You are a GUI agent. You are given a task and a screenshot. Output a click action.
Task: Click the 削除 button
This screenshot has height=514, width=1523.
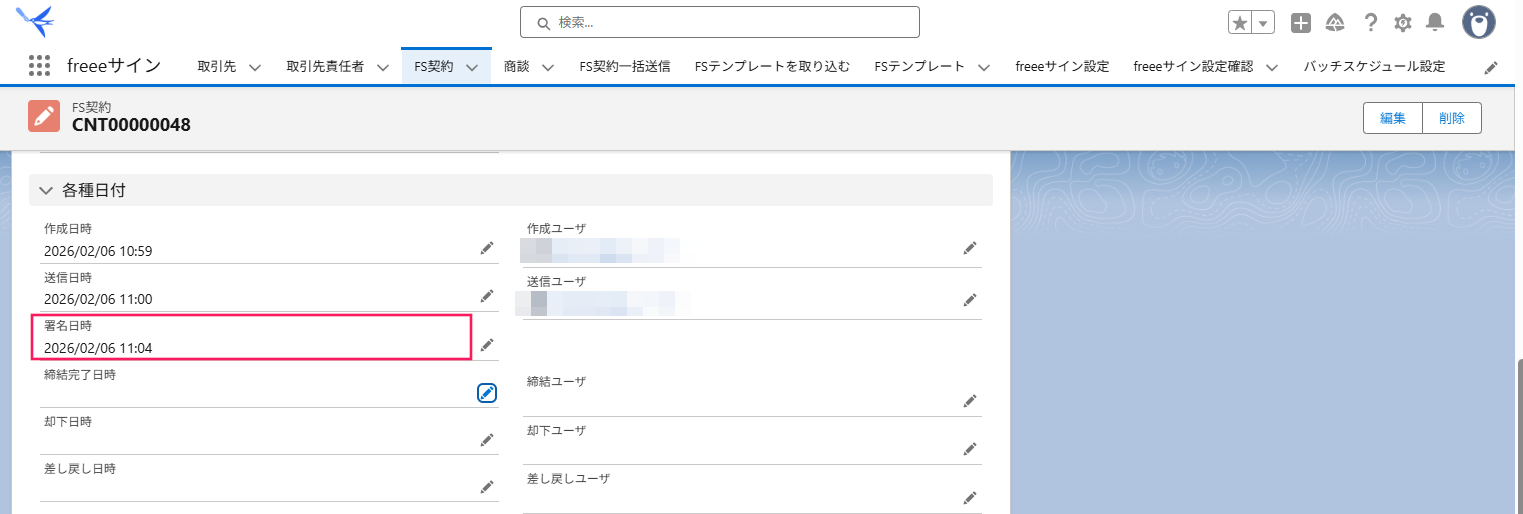pyautogui.click(x=1452, y=117)
